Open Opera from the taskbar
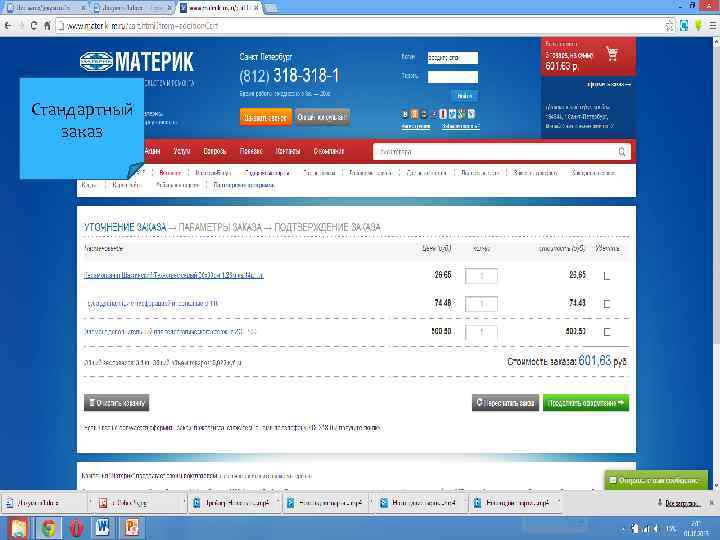 (76, 528)
